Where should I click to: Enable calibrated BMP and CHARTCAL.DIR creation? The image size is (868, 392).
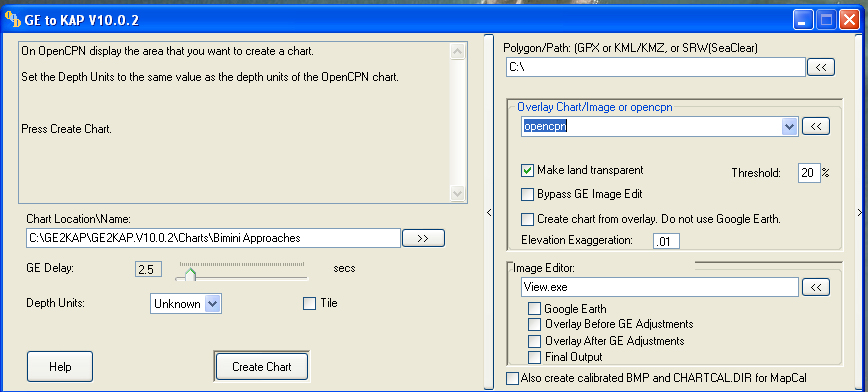pos(513,378)
